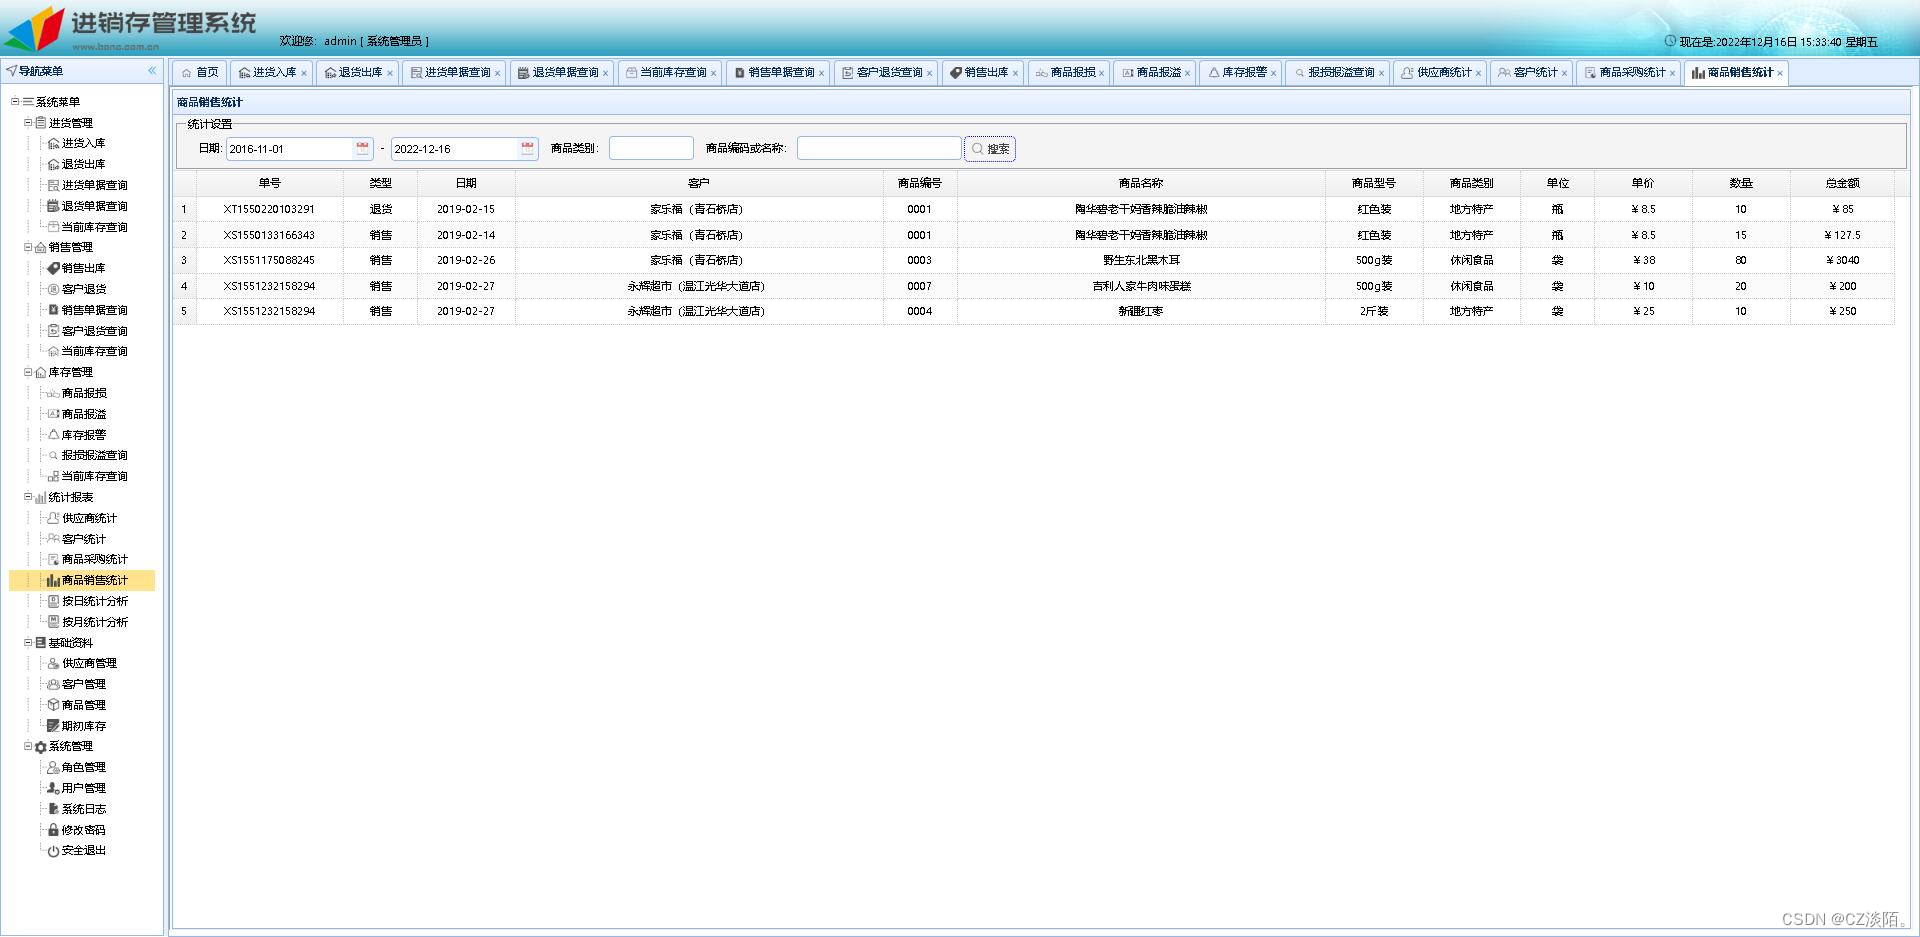Open 退货单据查询 in the sidebar
1920x937 pixels.
[95, 206]
